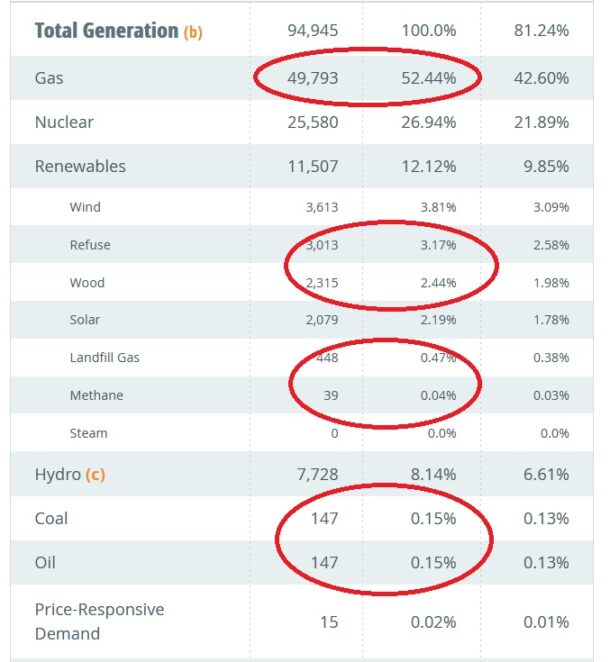The width and height of the screenshot is (610, 662).
Task: Click the orange (b) footnote link
Action: tap(193, 32)
